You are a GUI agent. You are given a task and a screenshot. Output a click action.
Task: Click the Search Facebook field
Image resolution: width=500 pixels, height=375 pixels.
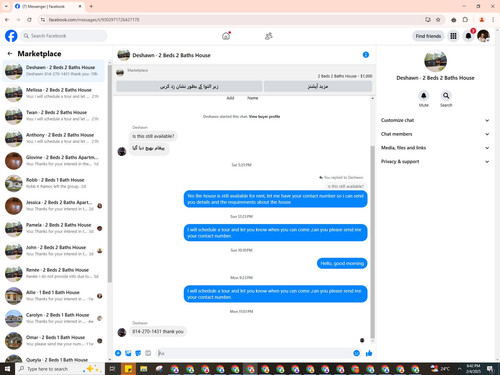coord(63,36)
